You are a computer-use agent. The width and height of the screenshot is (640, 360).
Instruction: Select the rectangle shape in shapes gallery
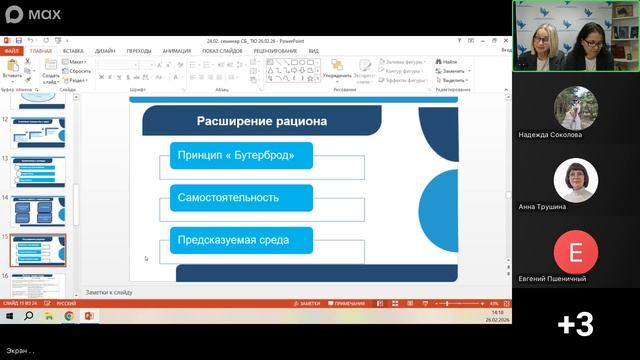[294, 62]
